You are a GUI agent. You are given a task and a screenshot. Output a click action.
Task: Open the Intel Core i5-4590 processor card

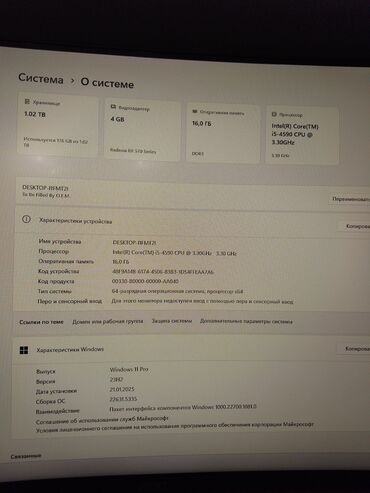pos(302,135)
